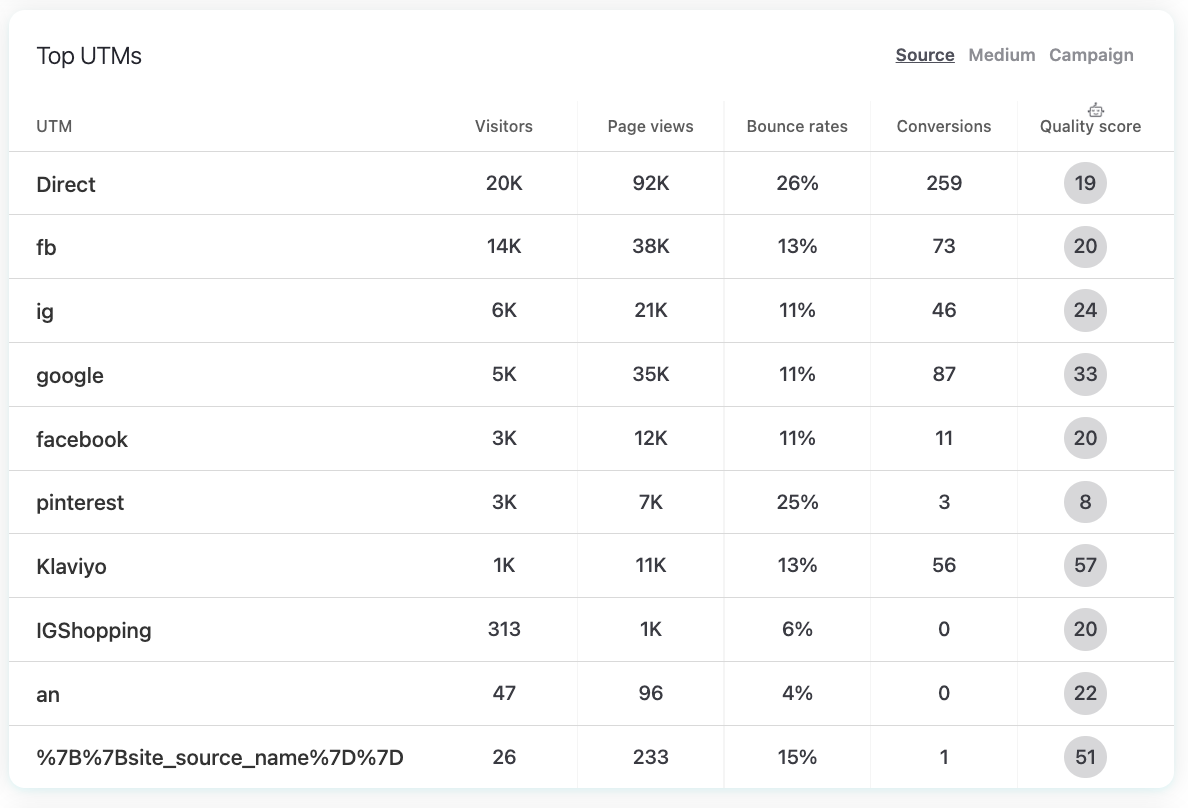This screenshot has height=808, width=1188.
Task: Switch to the Medium tab
Action: tap(1001, 55)
